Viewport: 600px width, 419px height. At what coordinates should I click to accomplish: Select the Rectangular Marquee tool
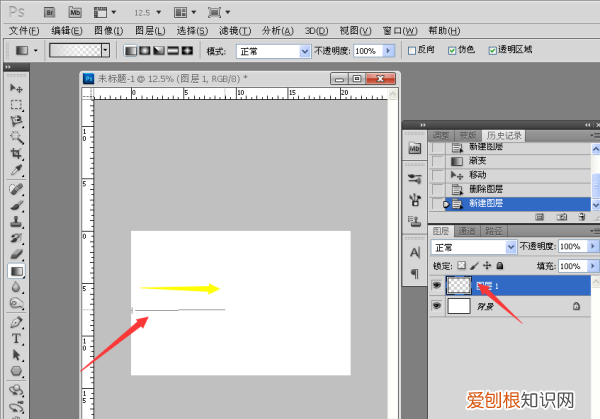point(16,104)
